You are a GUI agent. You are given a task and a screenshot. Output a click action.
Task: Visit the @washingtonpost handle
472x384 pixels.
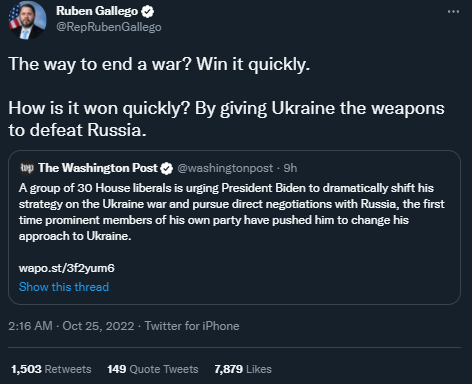(x=225, y=168)
